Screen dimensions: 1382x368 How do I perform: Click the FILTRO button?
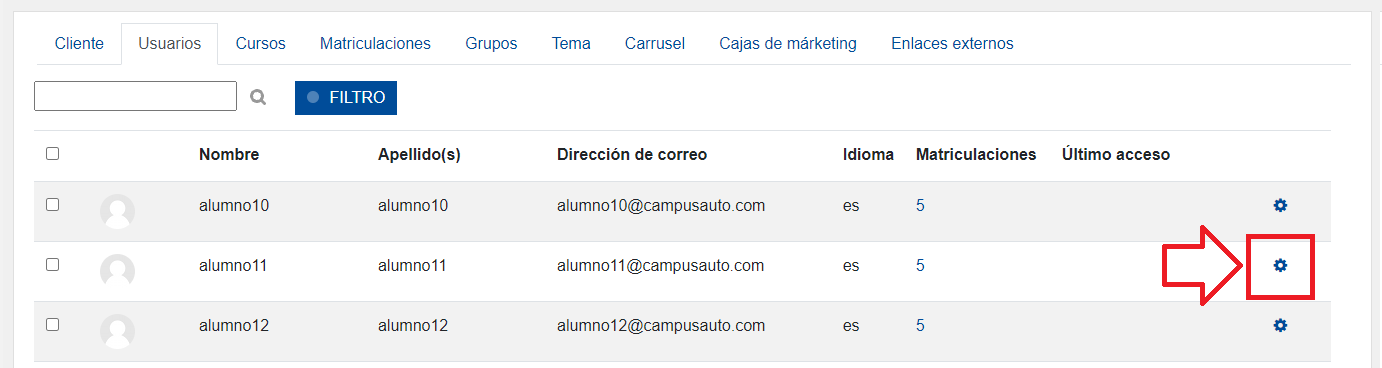[x=346, y=98]
